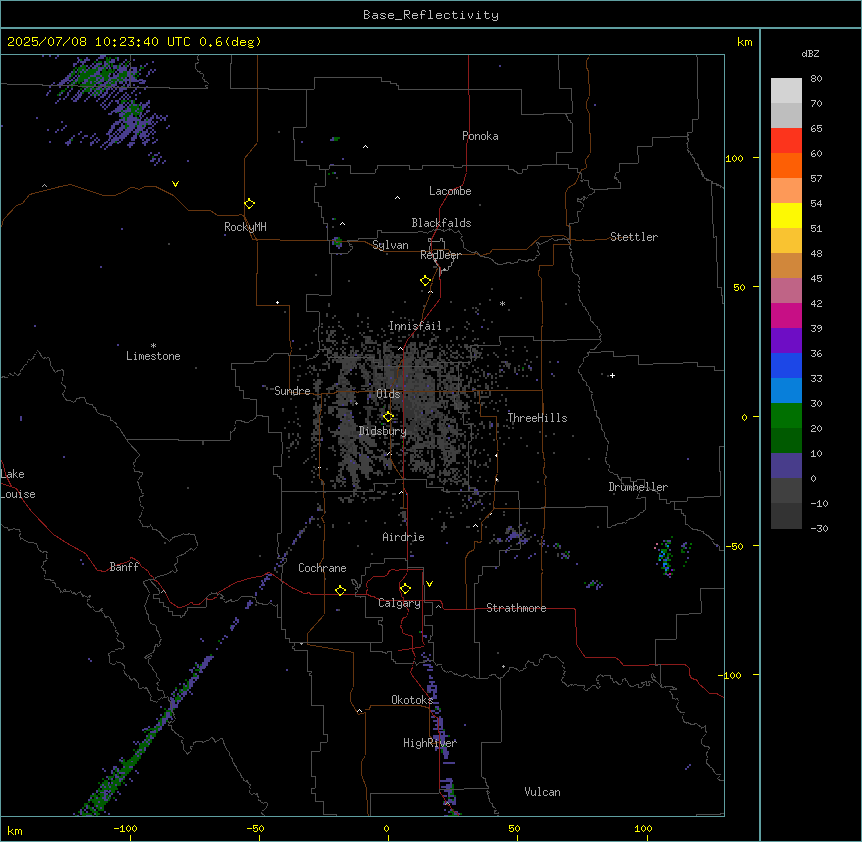Click the -50 tick on the horizontal distance axis

[x=255, y=828]
